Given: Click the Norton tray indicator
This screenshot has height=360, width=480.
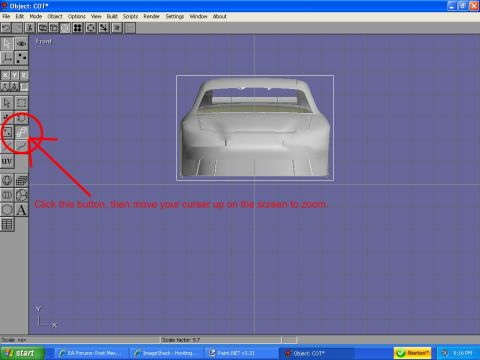Looking at the screenshot, I should point(413,353).
